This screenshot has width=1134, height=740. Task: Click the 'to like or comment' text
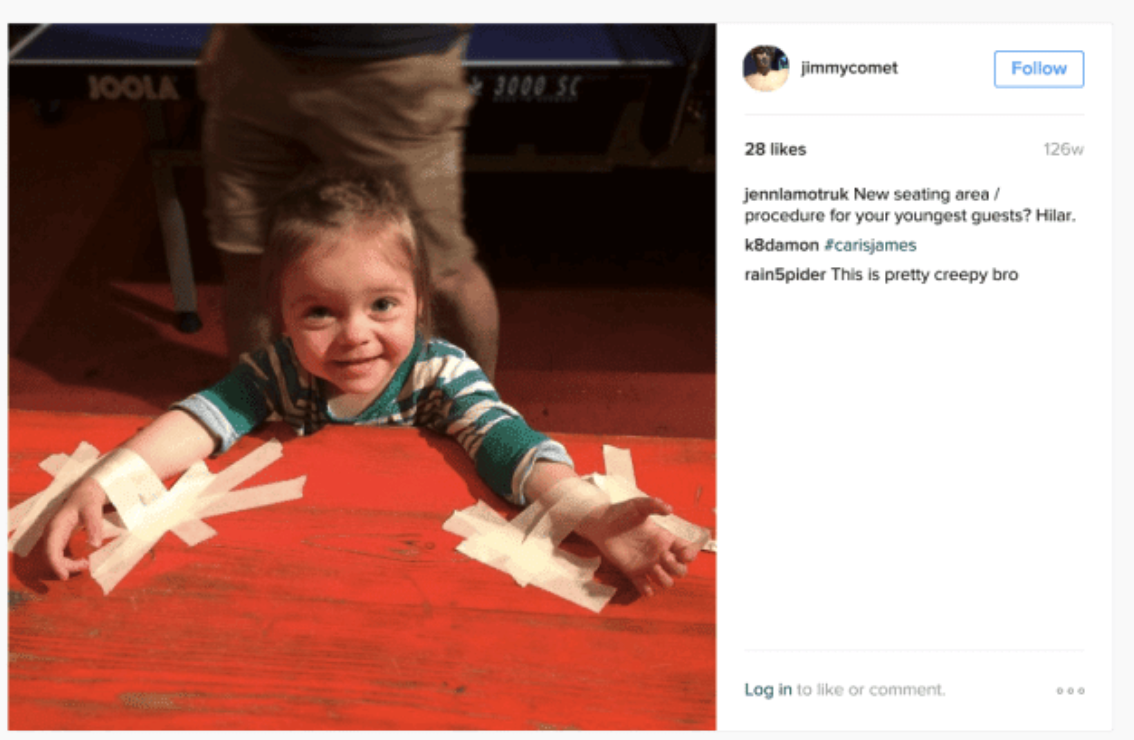(x=871, y=689)
